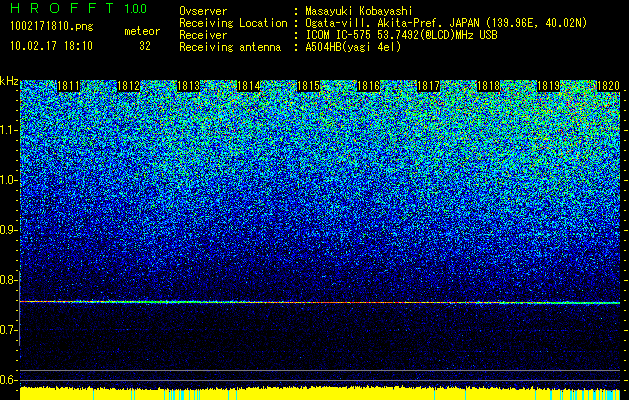Click the meteor count 32
Image resolution: width=629 pixels, height=400 pixels.
145,46
